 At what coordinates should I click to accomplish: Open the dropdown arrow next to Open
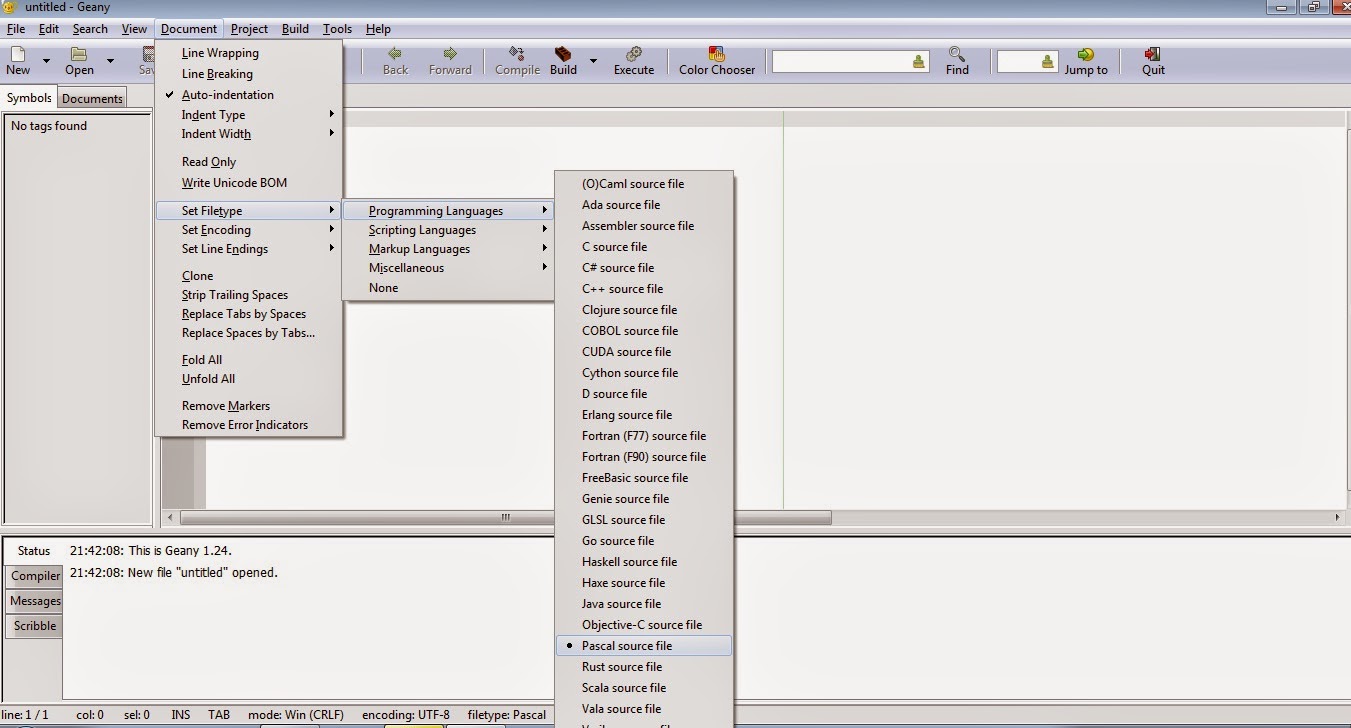click(110, 61)
